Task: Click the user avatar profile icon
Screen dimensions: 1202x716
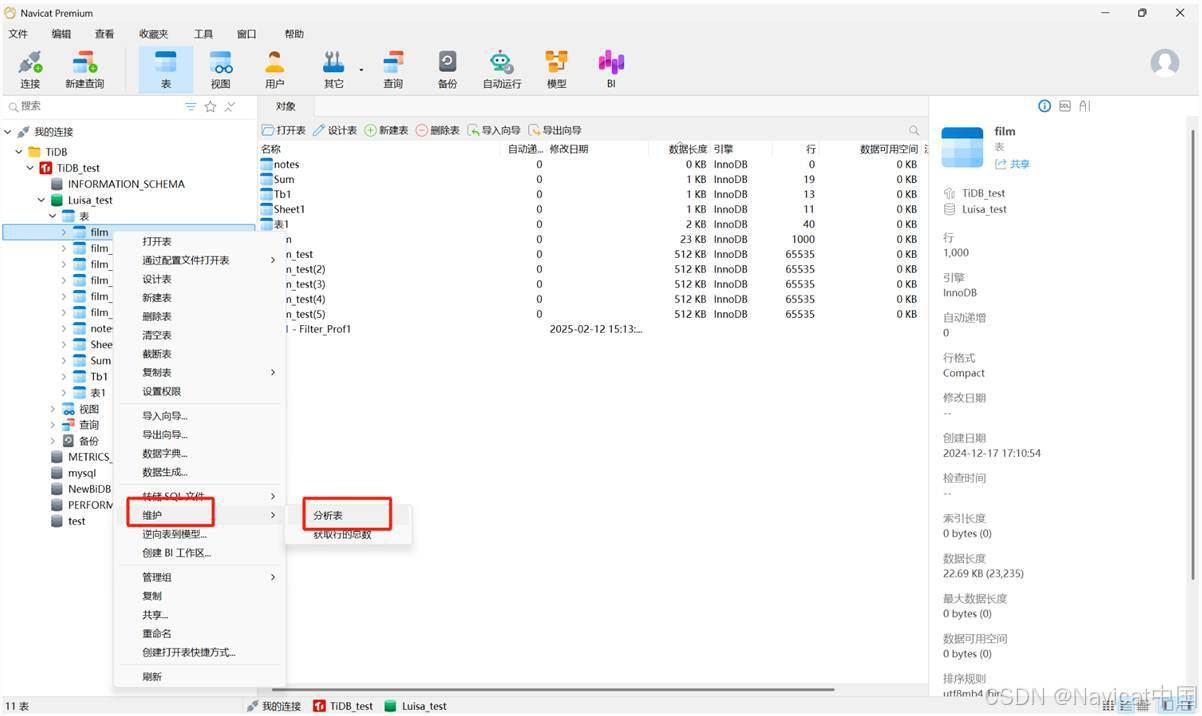Action: (1165, 63)
